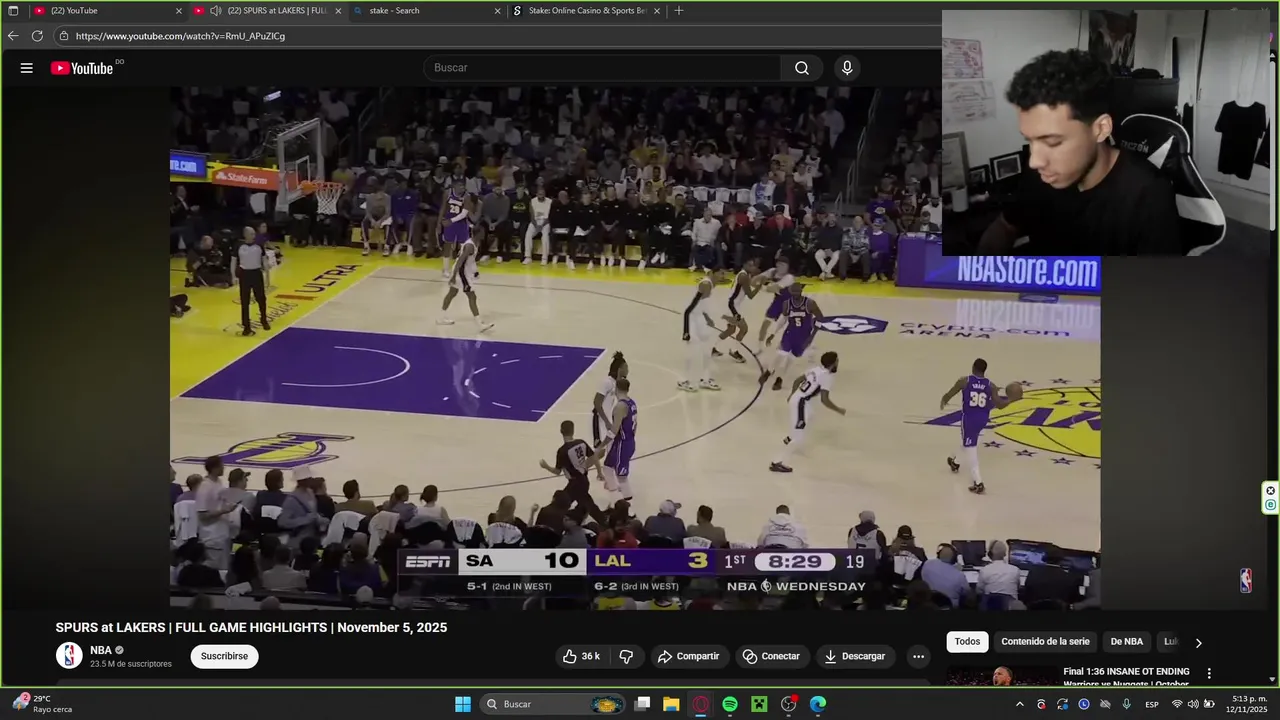Open the Windows Start menu
Screen dimensions: 1280x720
(463, 704)
